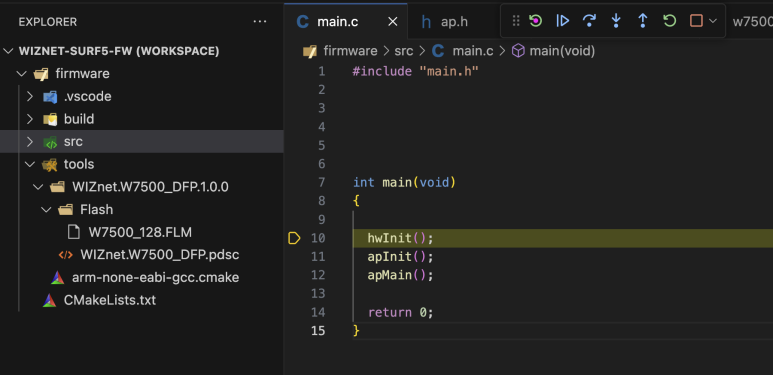Click the tools folder icon

[50, 165]
